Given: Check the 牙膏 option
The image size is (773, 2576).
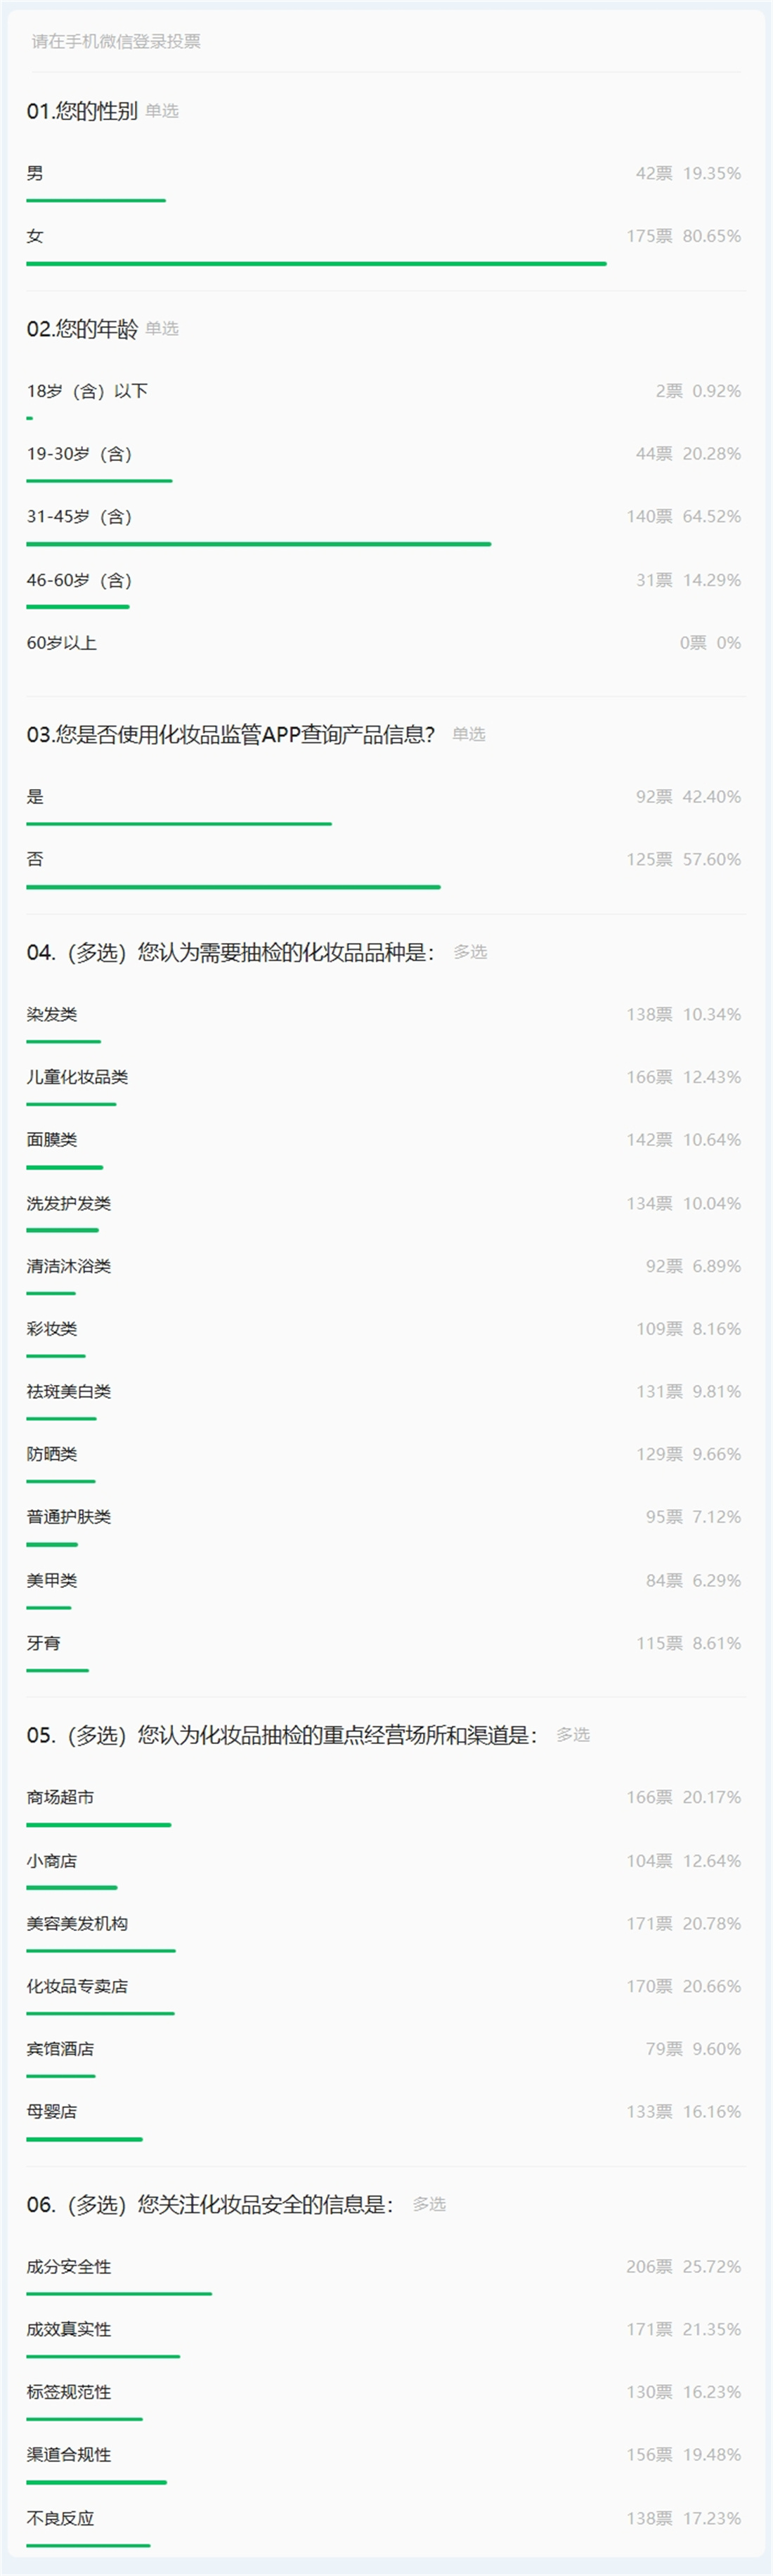Looking at the screenshot, I should point(43,1643).
